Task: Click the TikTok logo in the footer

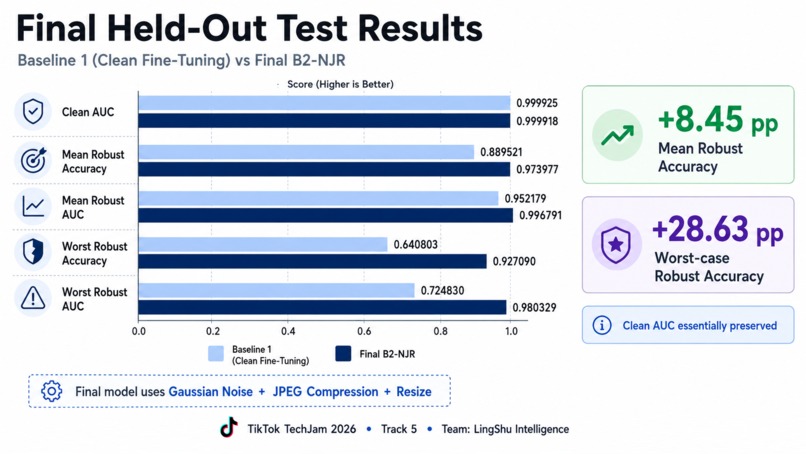Action: pyautogui.click(x=229, y=427)
